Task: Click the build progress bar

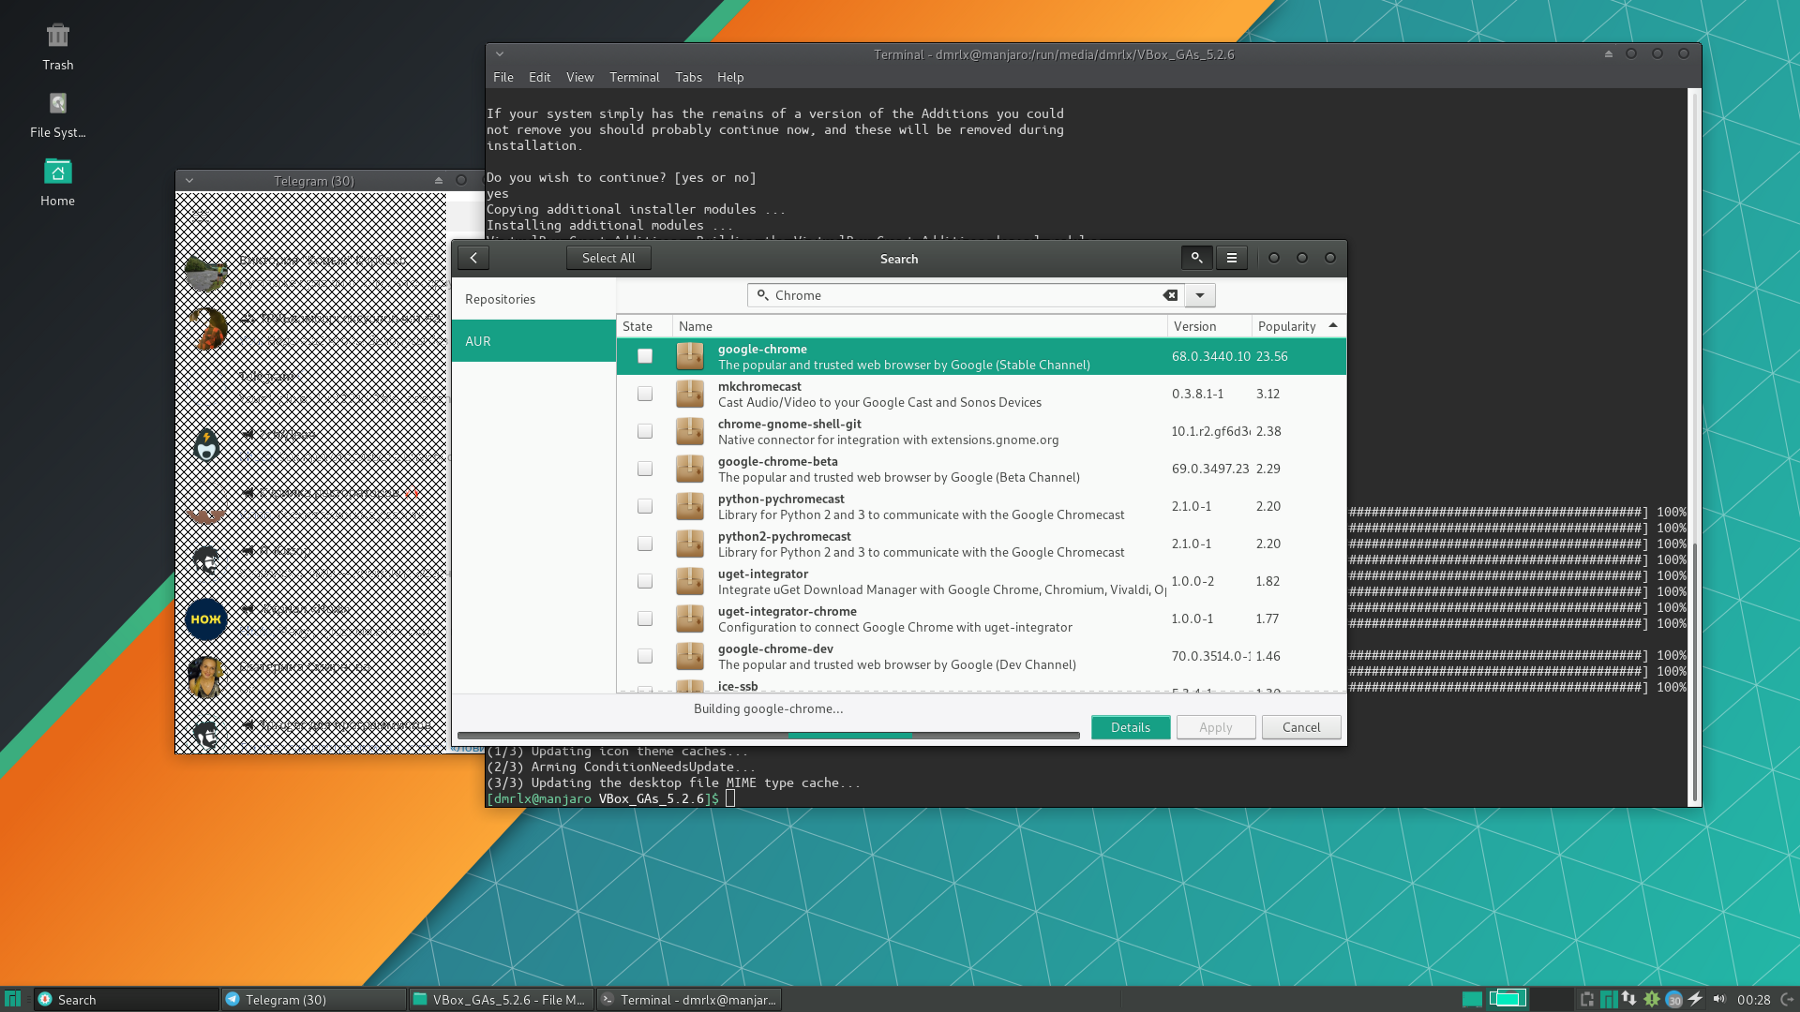Action: [x=768, y=735]
